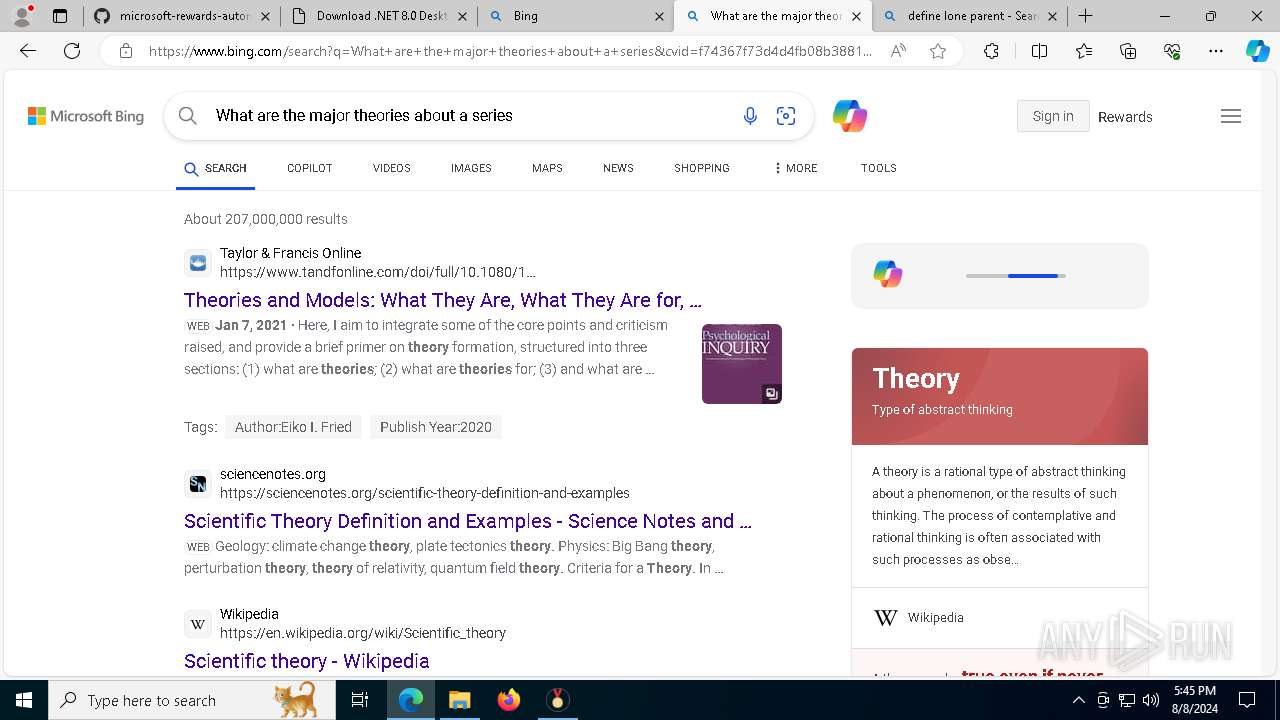Select the IMAGES search tab
1280x720 pixels.
[471, 168]
